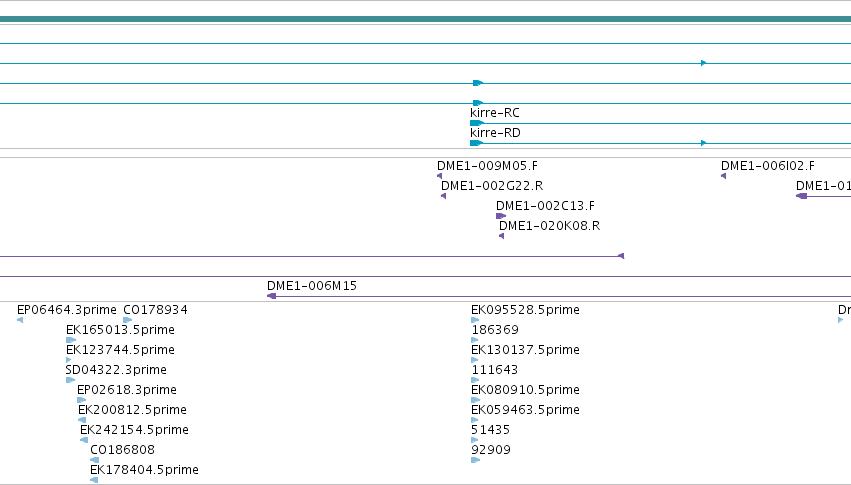Click the EK165013.5prime EST arrow
The height and width of the screenshot is (485, 851).
(71, 340)
